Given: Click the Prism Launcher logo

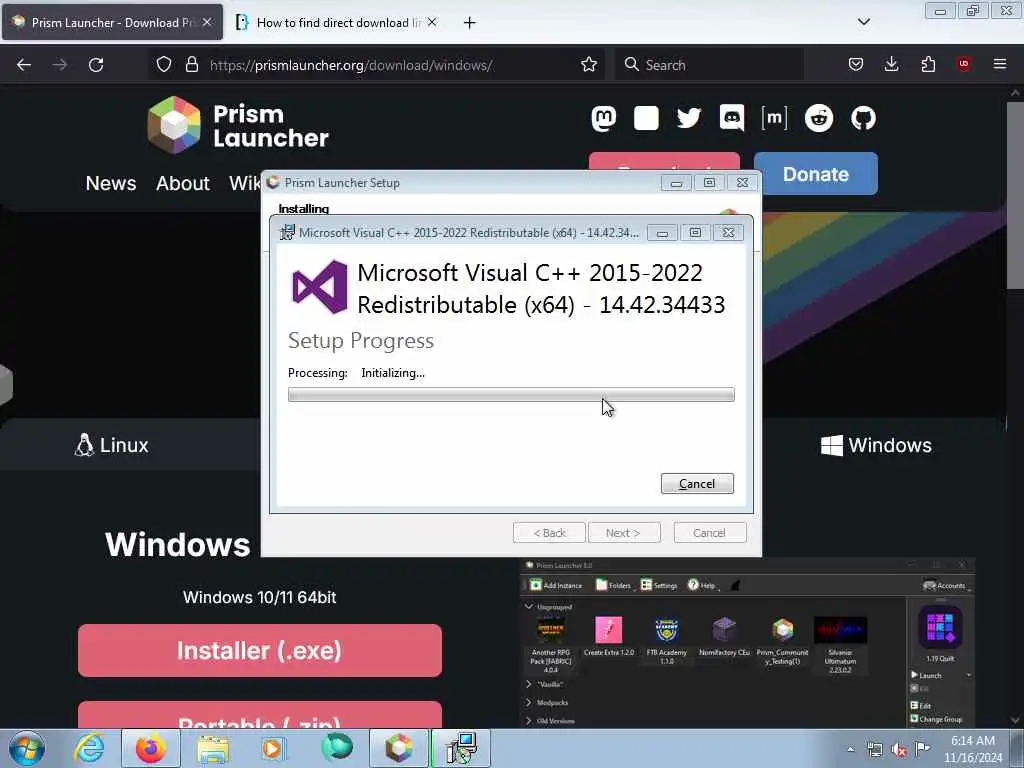Looking at the screenshot, I should pyautogui.click(x=238, y=125).
